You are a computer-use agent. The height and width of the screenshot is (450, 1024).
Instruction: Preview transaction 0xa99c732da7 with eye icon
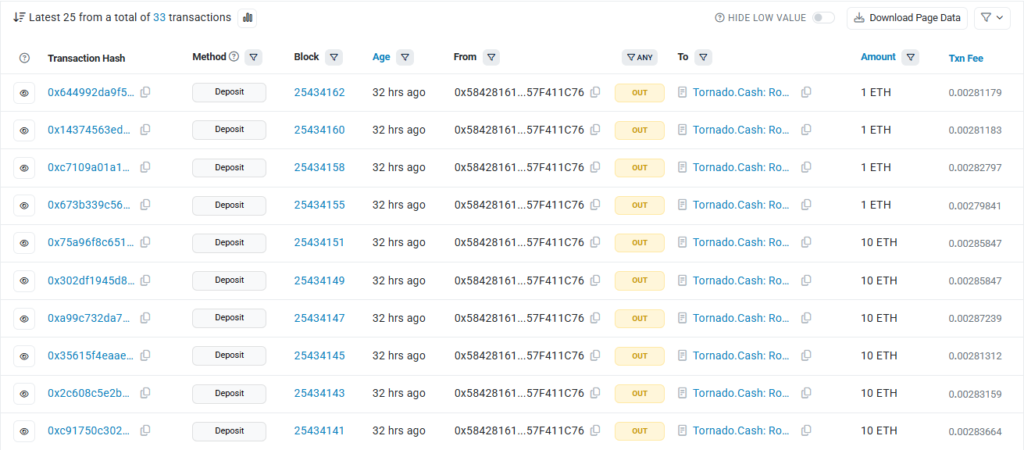(24, 319)
